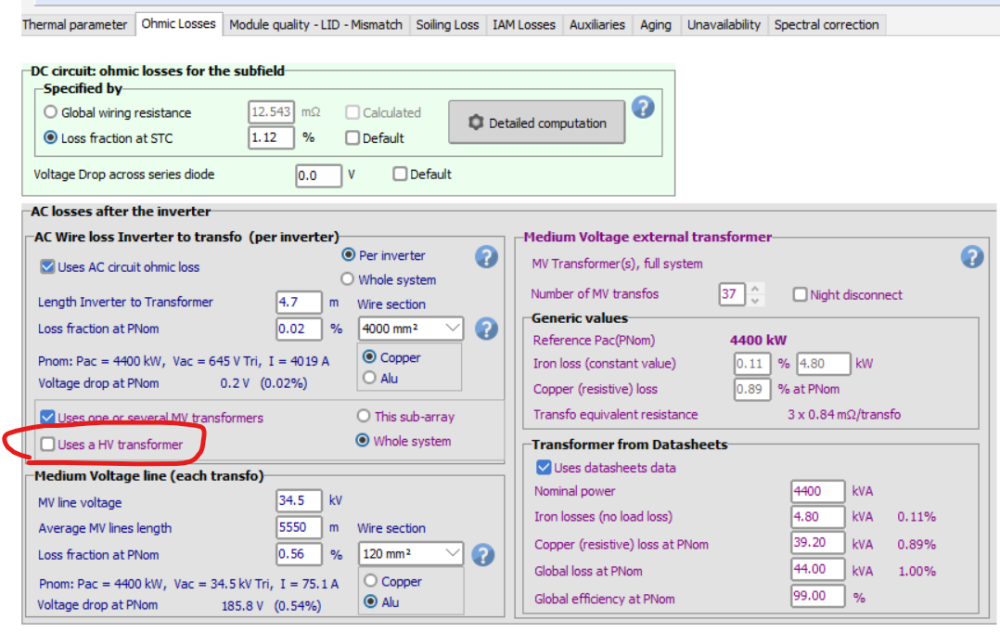Click the Detailed computation button
The height and width of the screenshot is (633, 1000).
[537, 123]
